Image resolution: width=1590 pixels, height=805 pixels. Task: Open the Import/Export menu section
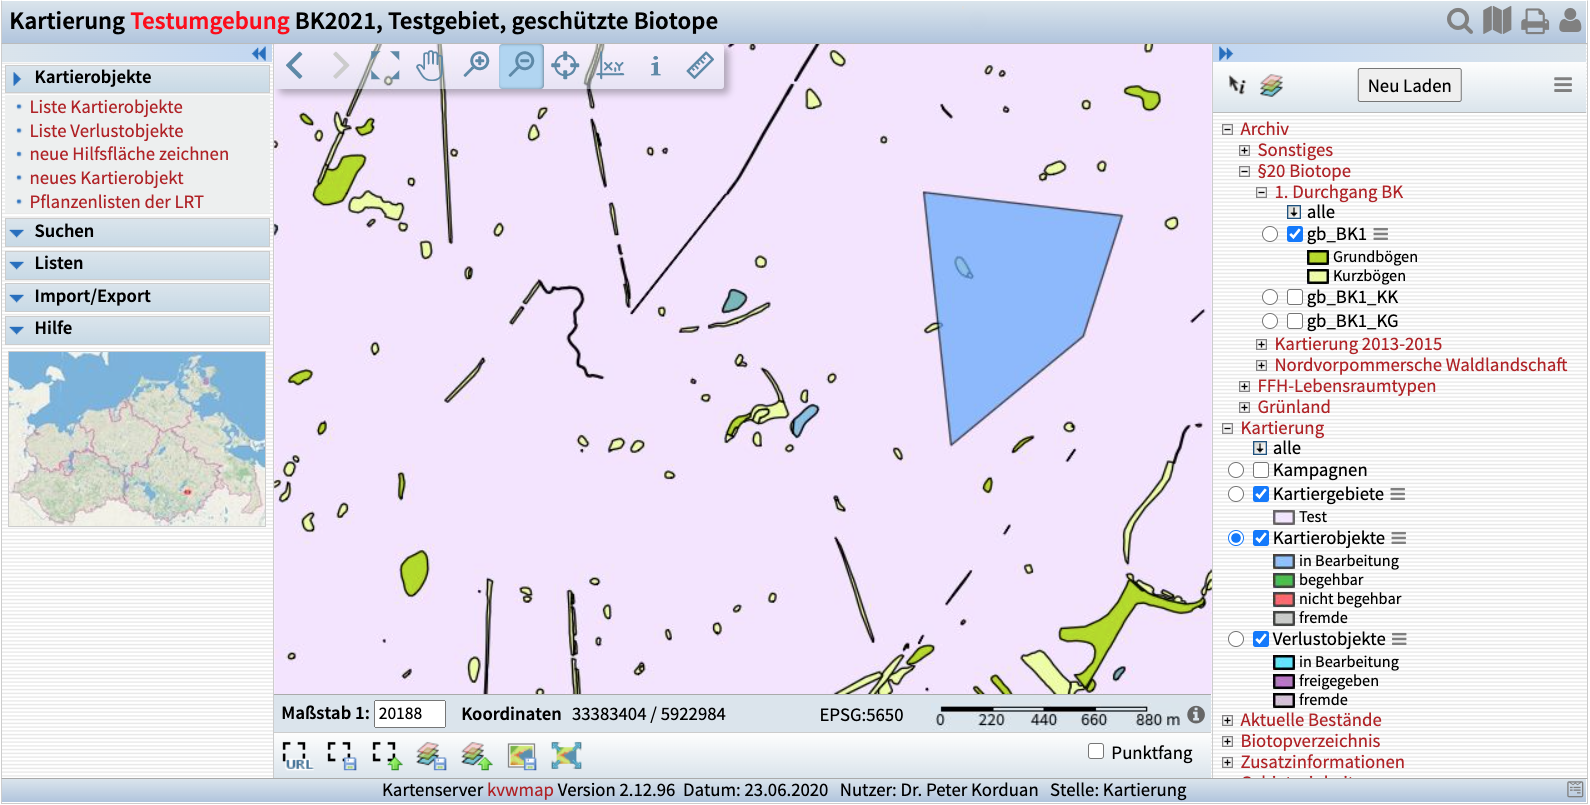click(92, 296)
